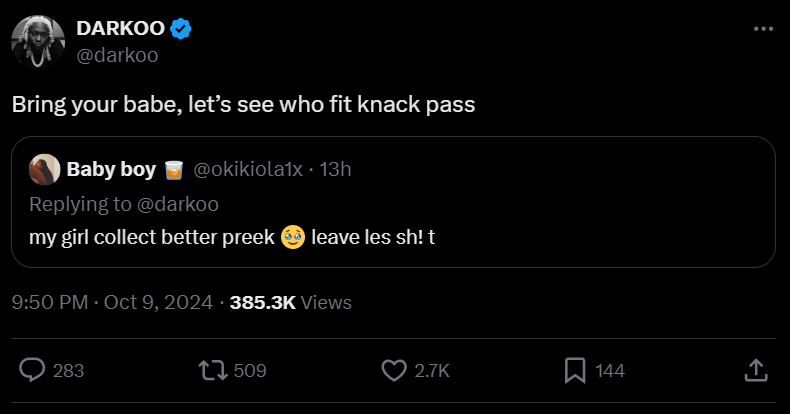The image size is (790, 414).
Task: View the 385.3K Views analytics
Action: click(x=290, y=302)
